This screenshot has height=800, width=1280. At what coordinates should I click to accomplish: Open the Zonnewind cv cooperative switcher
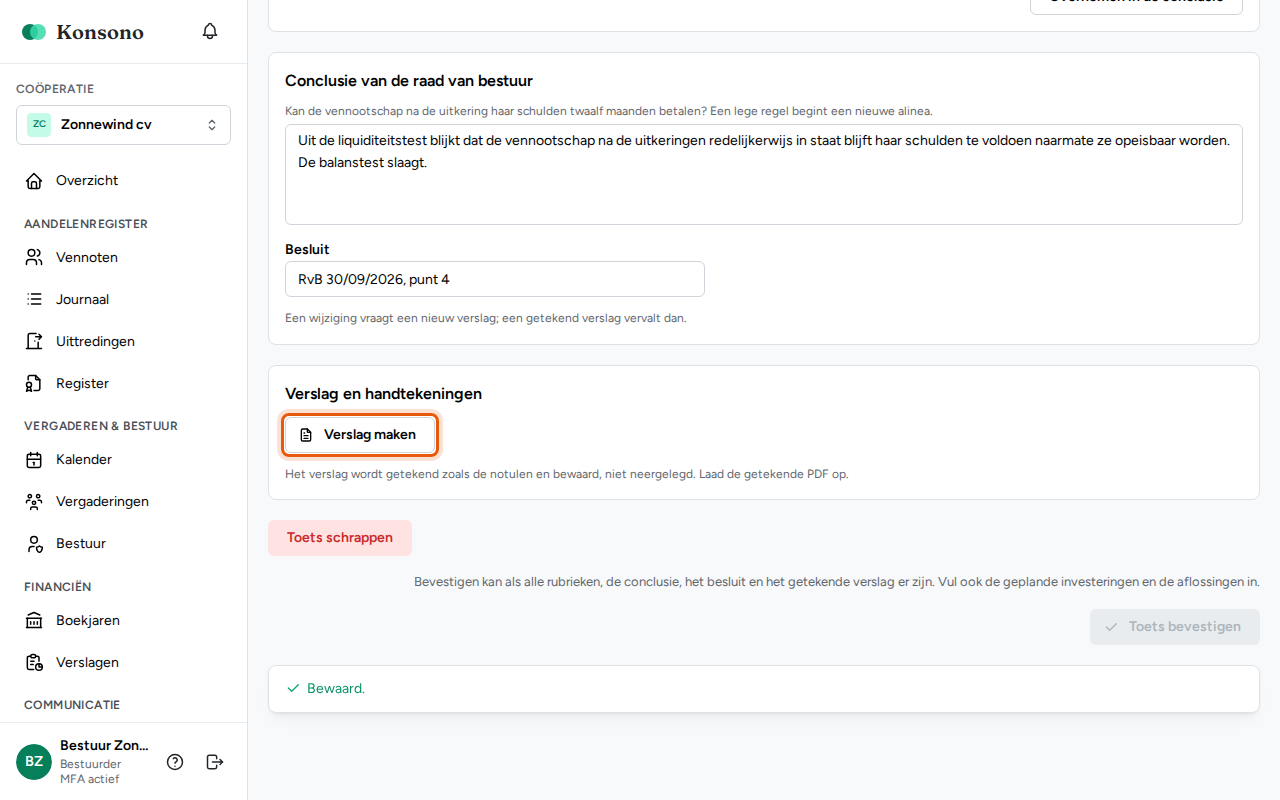point(123,125)
